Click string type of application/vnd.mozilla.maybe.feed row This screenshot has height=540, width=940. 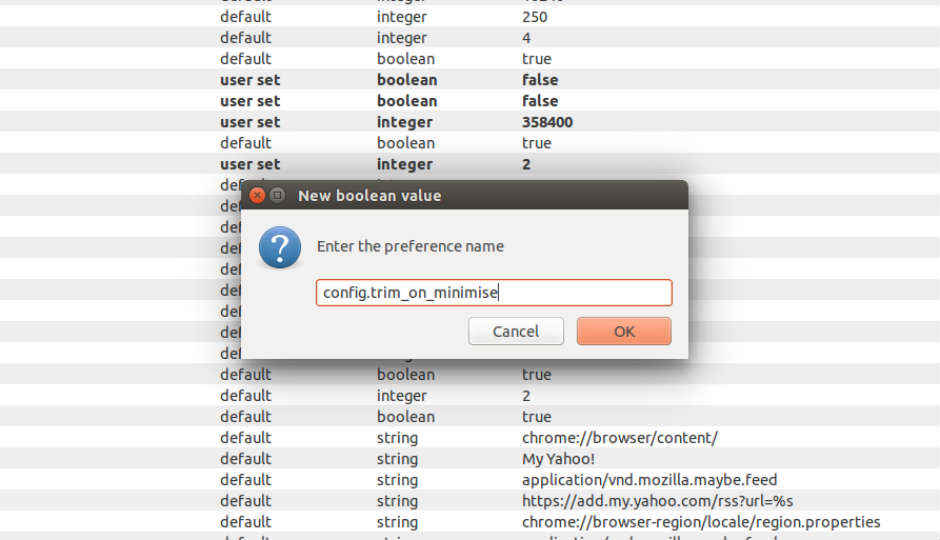coord(397,480)
